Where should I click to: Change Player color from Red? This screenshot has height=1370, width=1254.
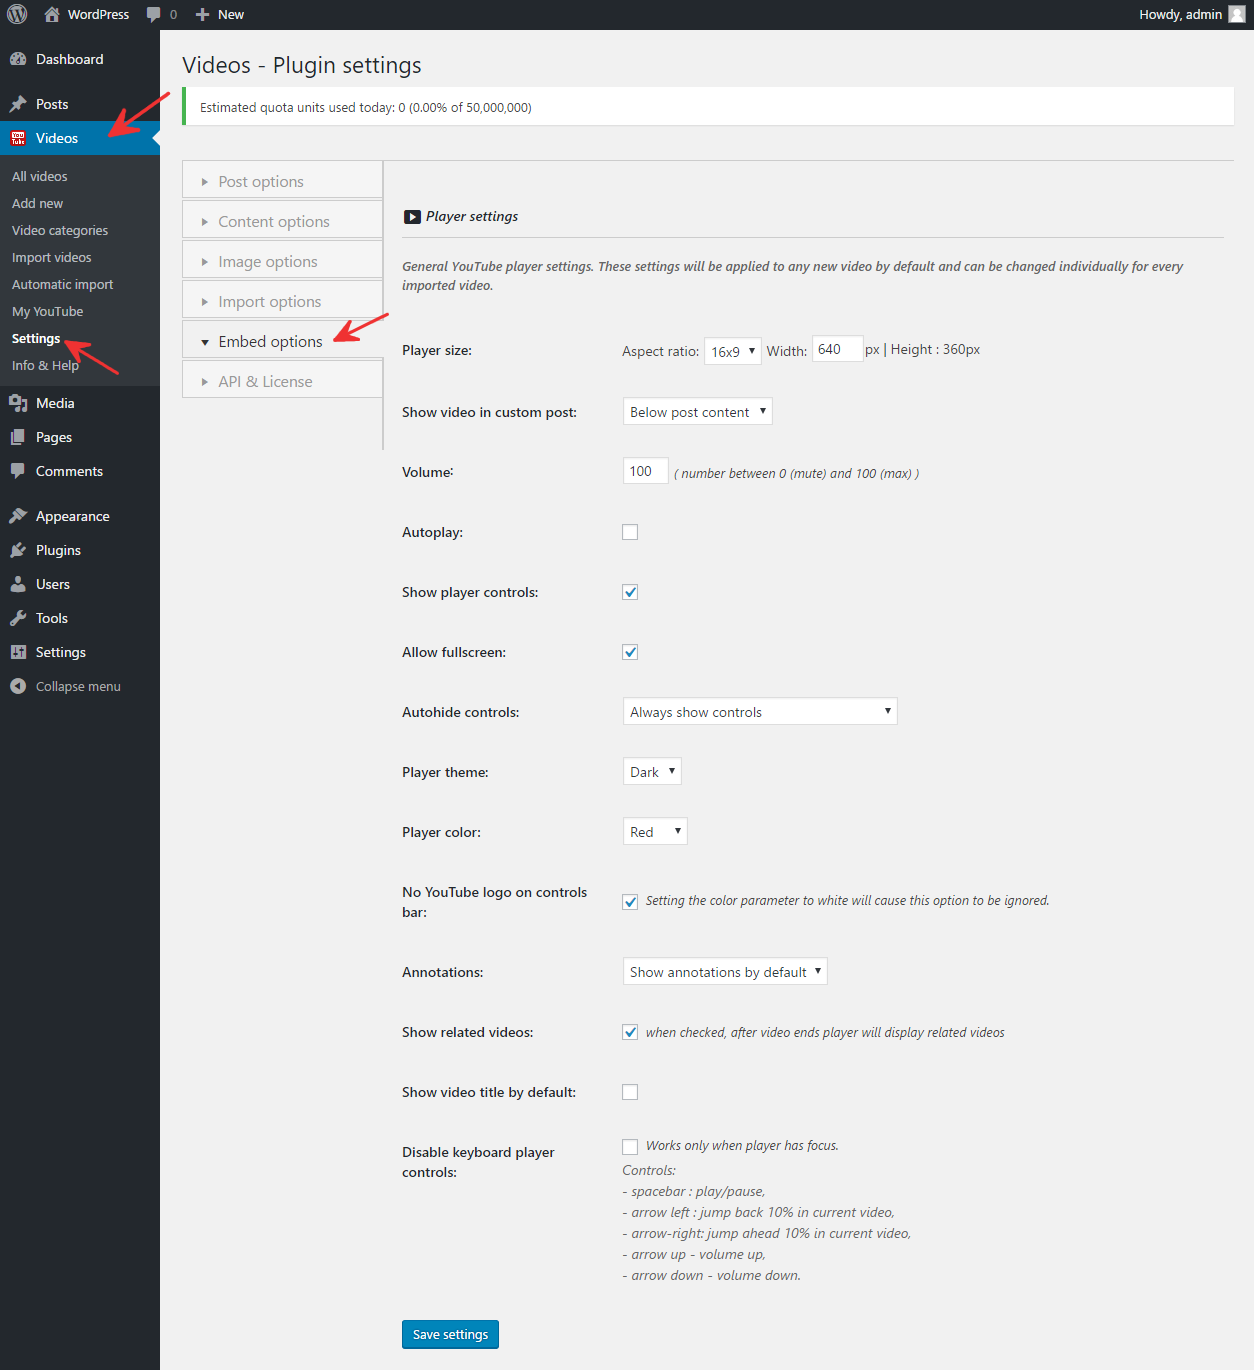pyautogui.click(x=654, y=831)
